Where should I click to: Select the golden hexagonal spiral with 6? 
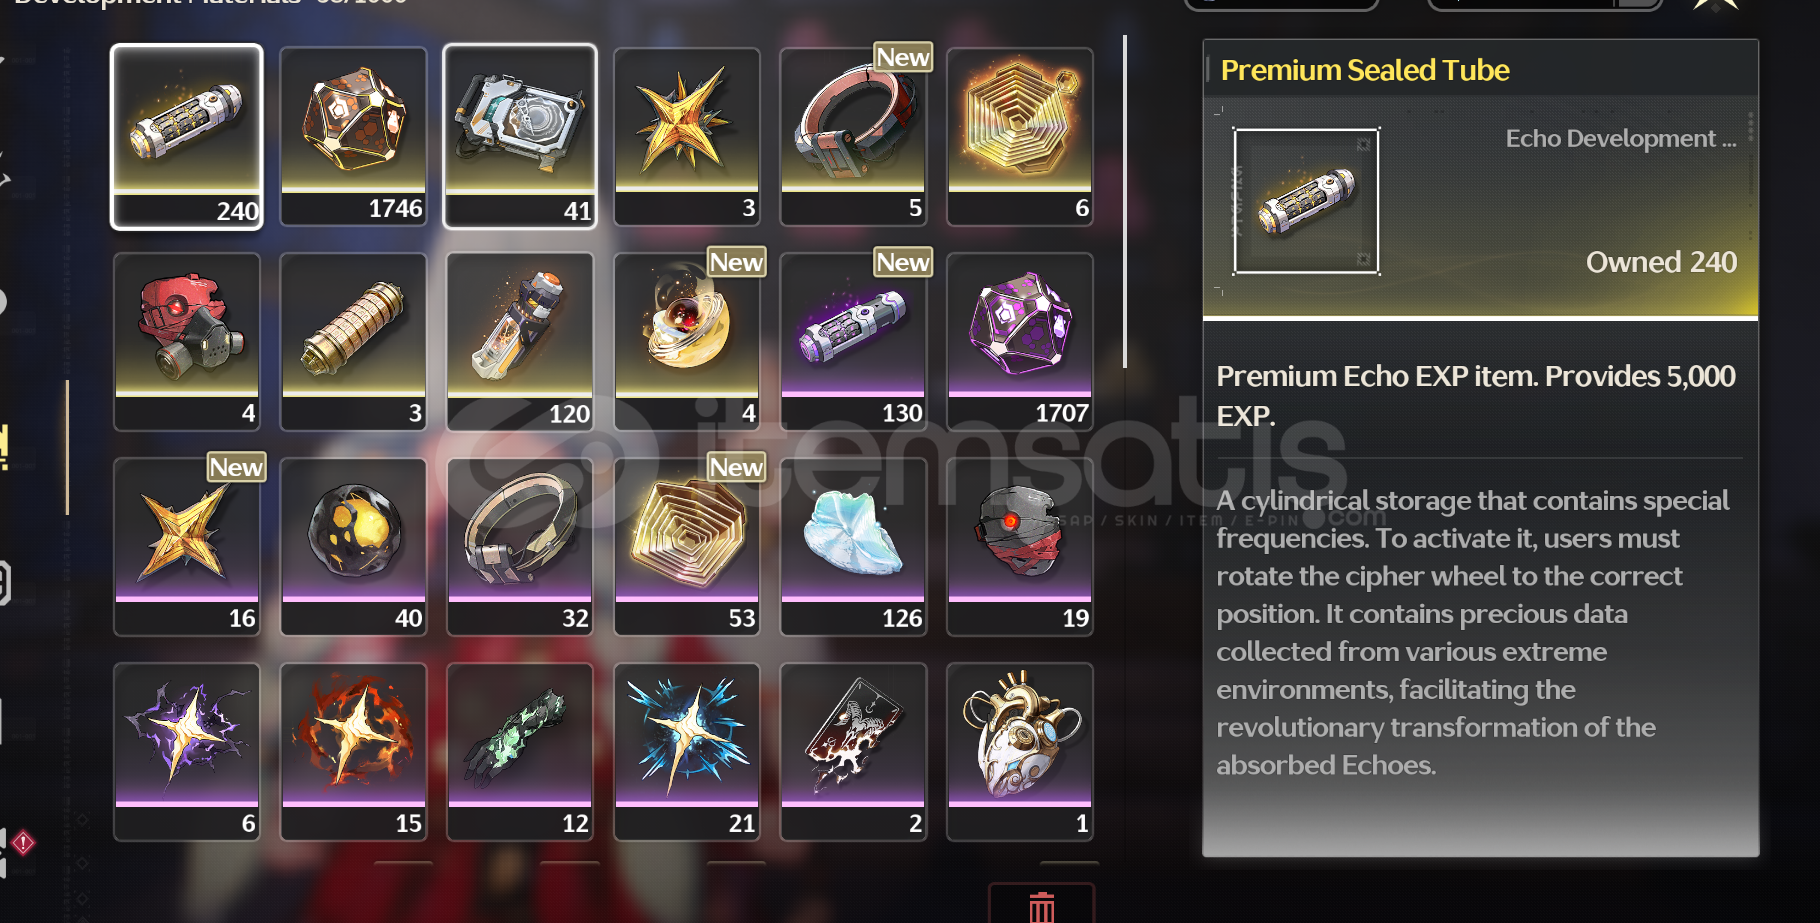pos(1020,137)
